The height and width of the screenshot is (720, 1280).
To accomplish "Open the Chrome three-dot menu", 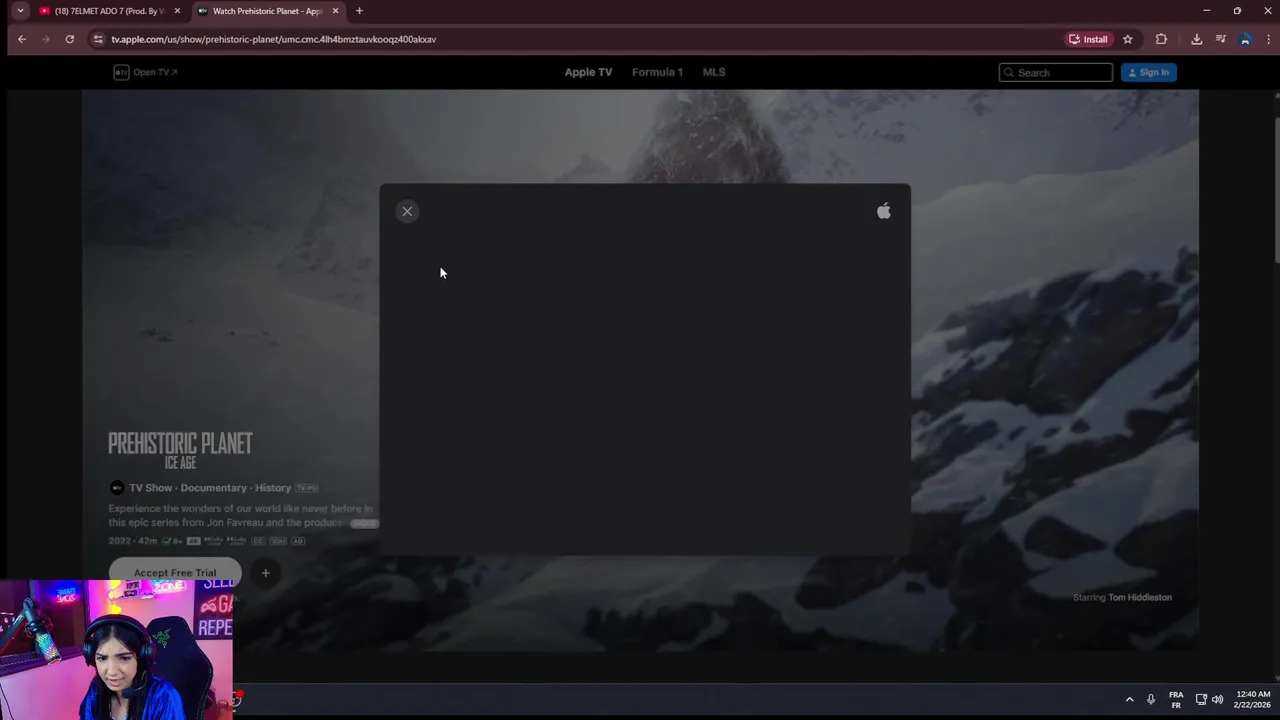I will click(x=1268, y=39).
